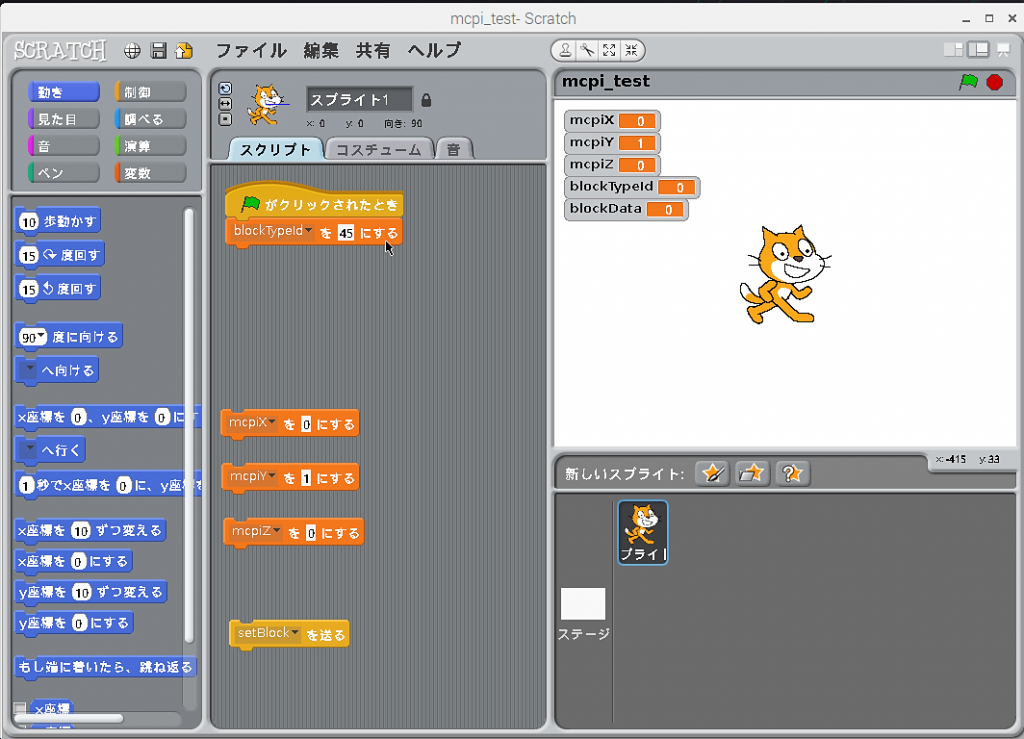This screenshot has height=739, width=1024.
Task: Open the blockTypeId variable dropdown
Action: point(309,232)
